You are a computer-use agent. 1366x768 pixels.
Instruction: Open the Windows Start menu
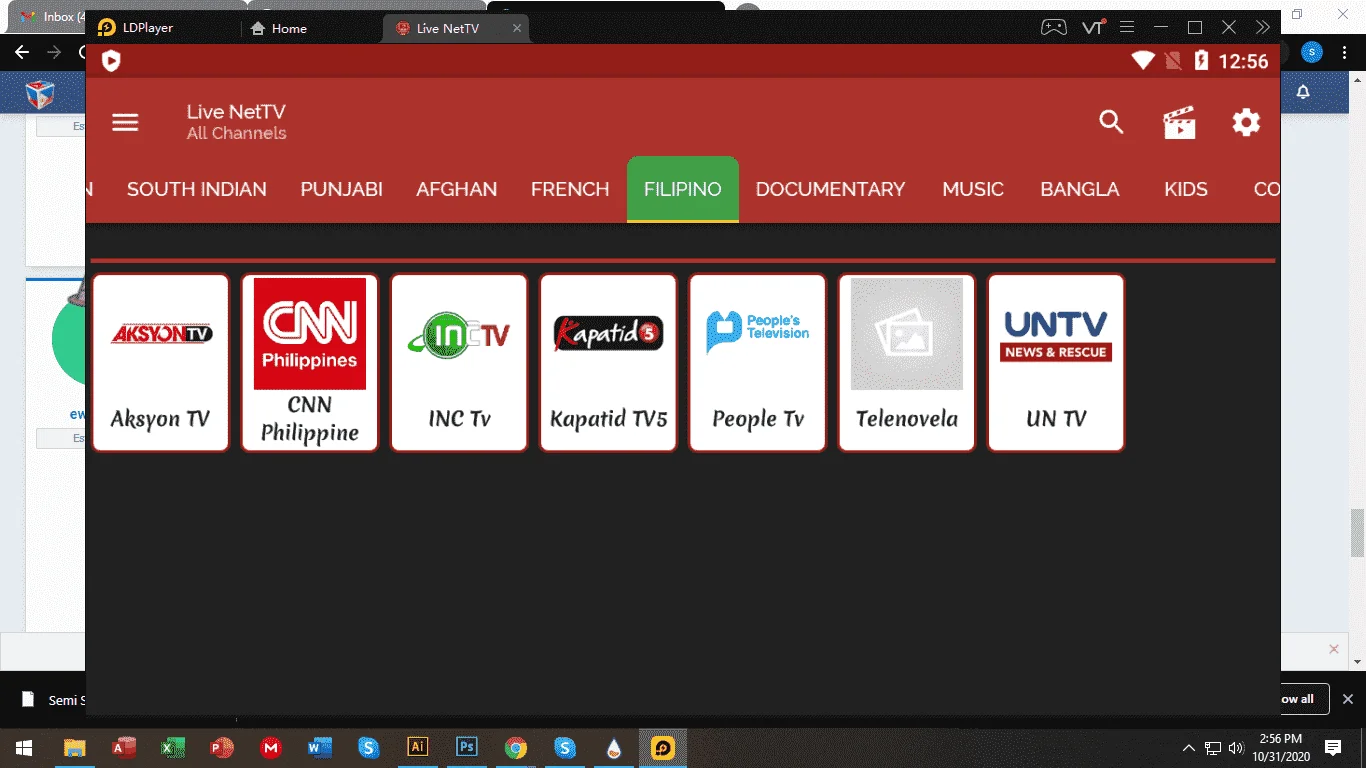(24, 747)
